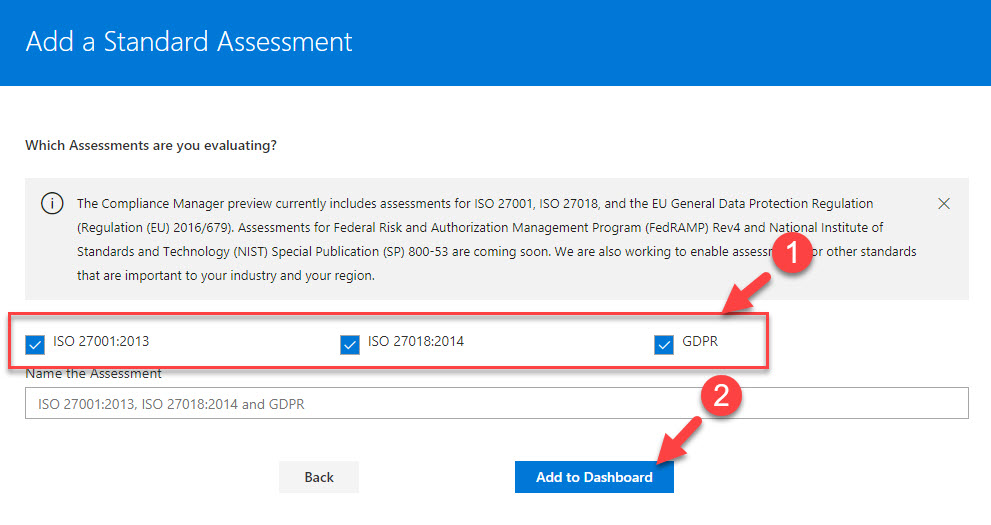
Task: Click the Back button
Action: pyautogui.click(x=319, y=477)
